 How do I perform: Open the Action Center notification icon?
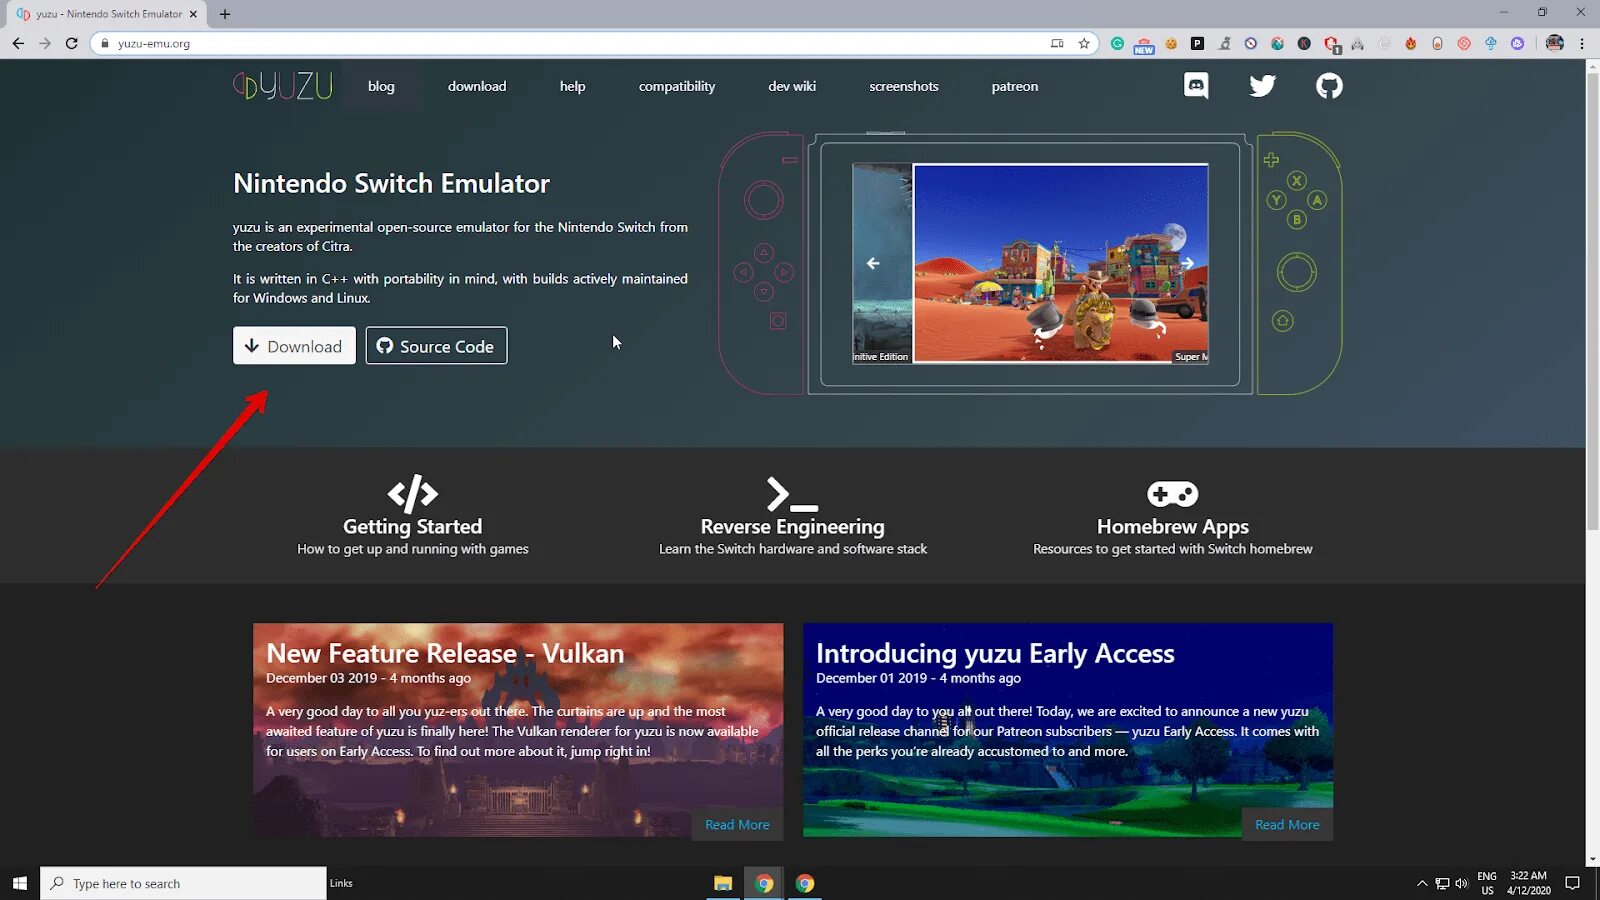click(1572, 883)
